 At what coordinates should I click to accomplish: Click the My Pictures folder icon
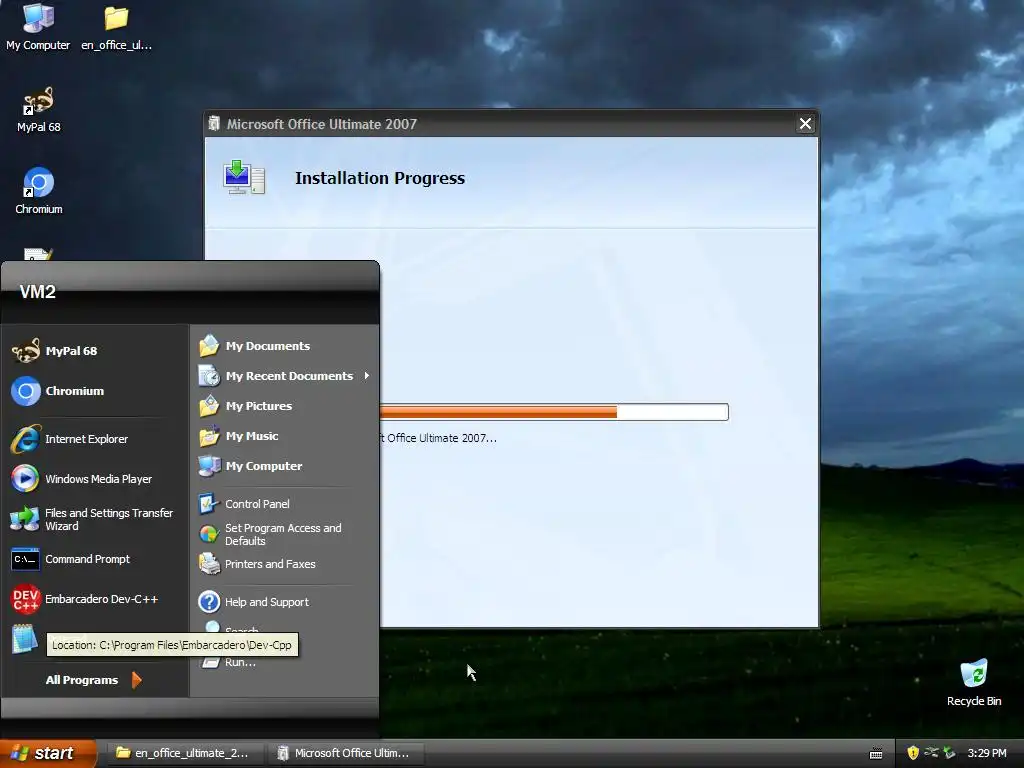pyautogui.click(x=209, y=406)
